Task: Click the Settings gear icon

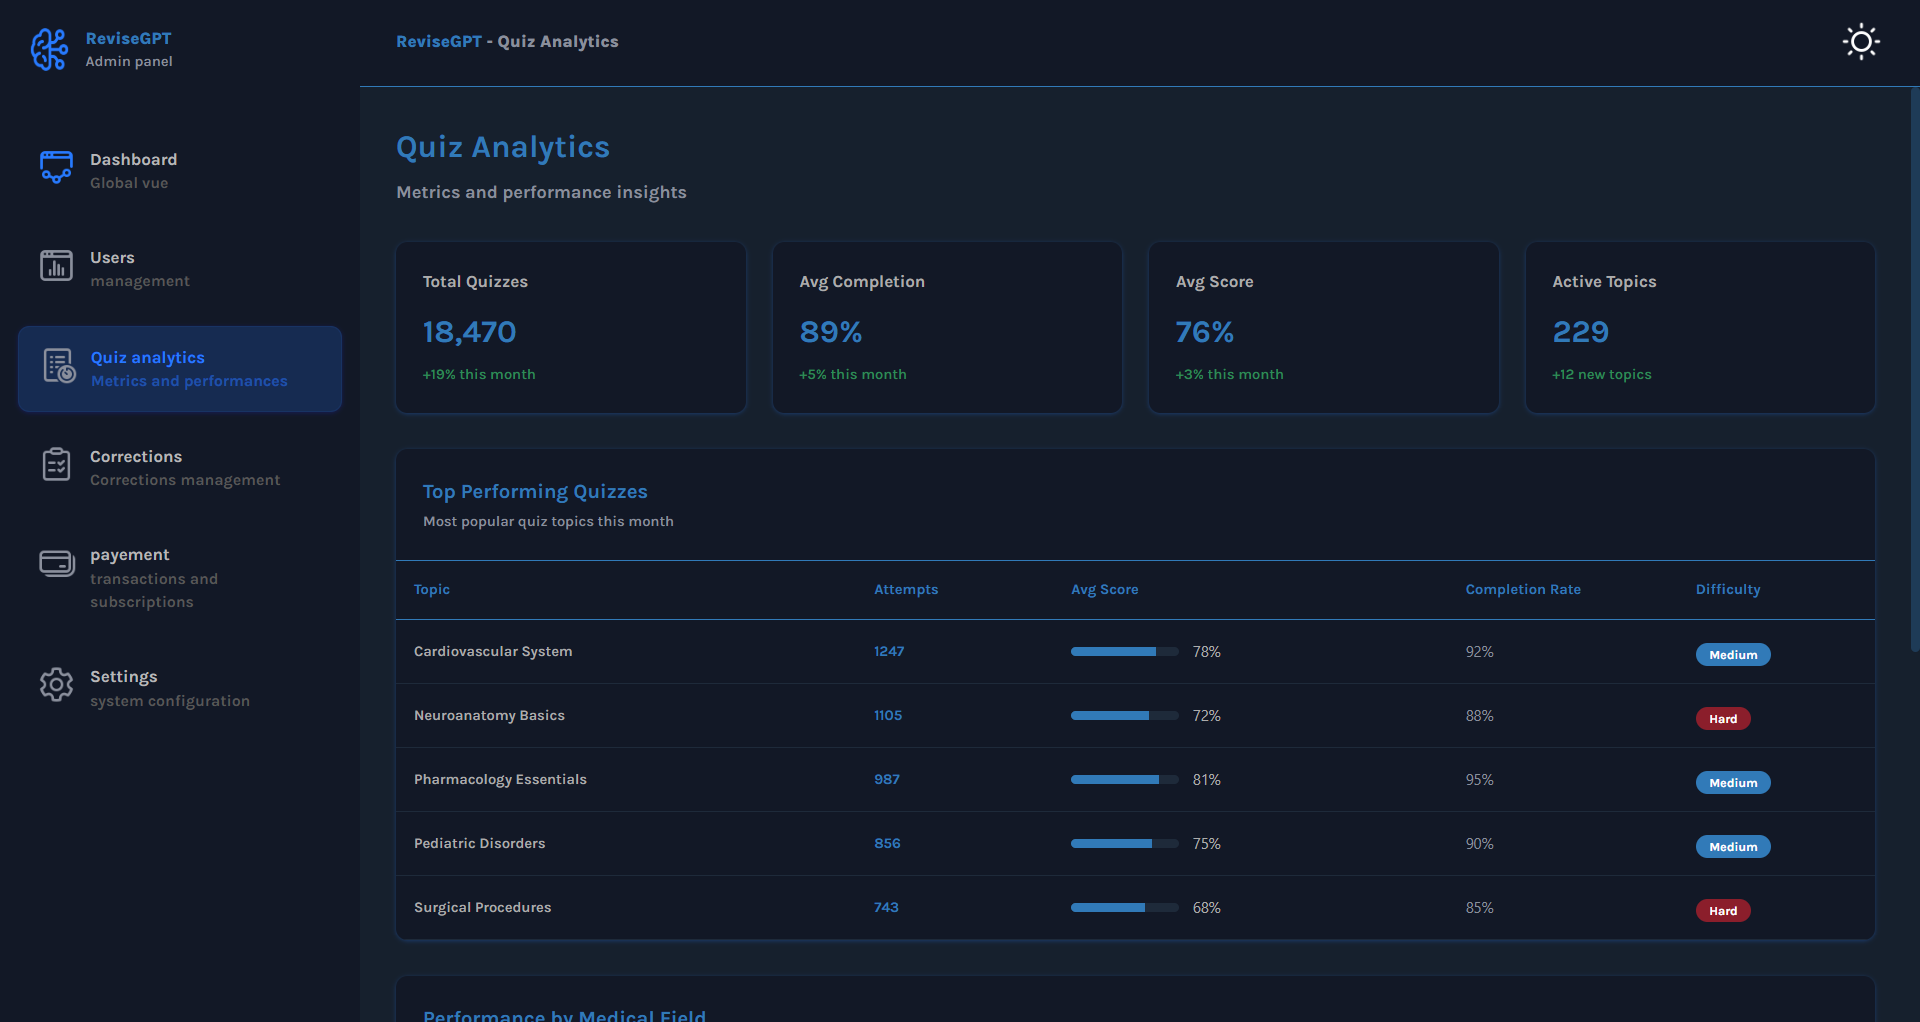Action: point(56,685)
